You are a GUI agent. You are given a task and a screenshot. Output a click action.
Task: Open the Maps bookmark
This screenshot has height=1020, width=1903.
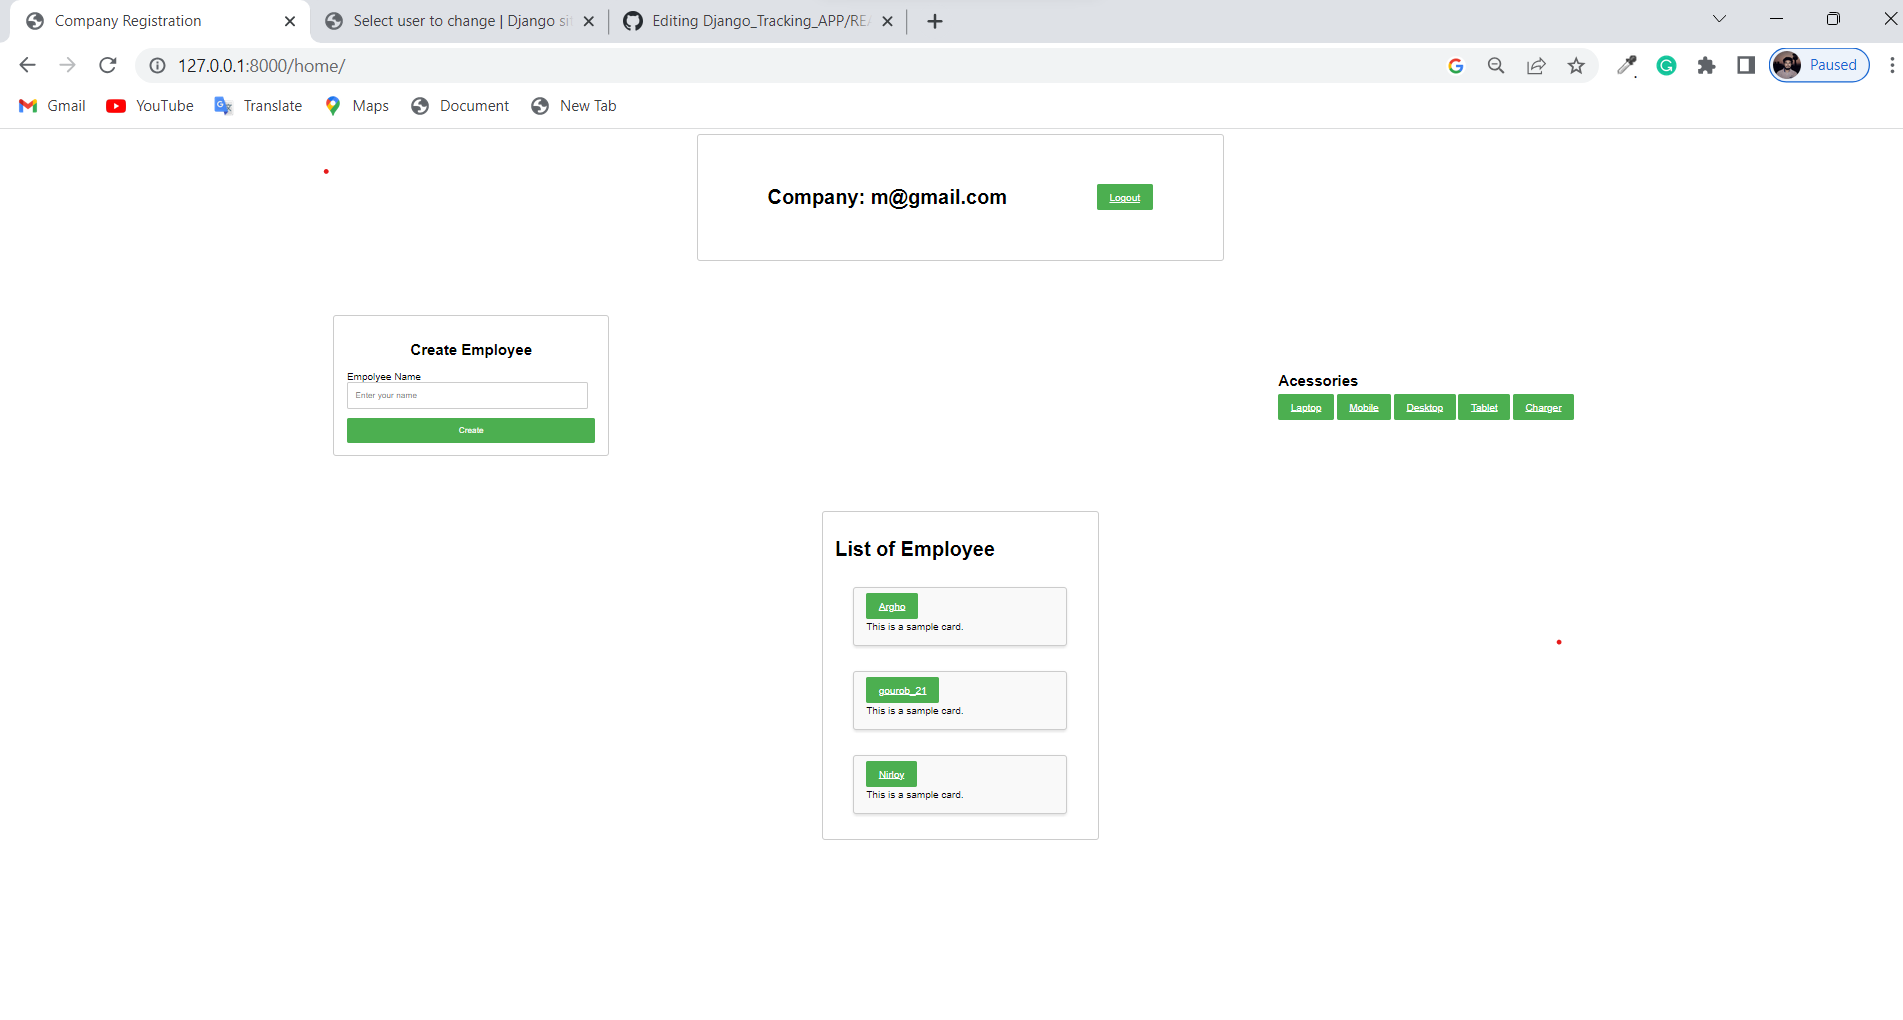click(355, 105)
